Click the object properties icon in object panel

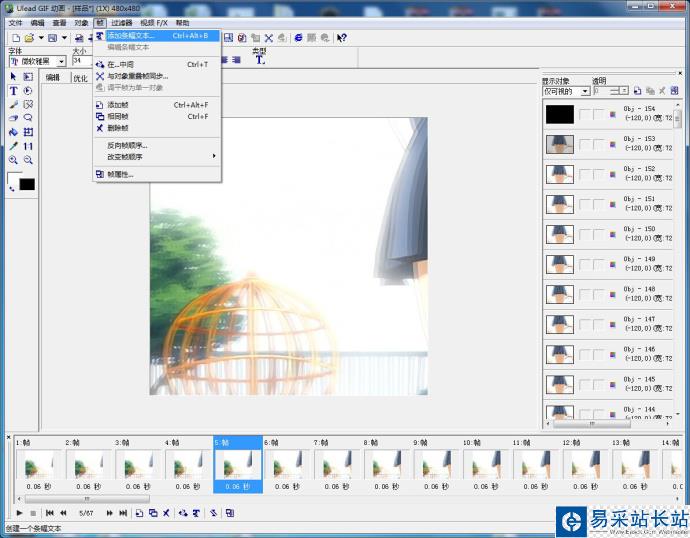[674, 91]
